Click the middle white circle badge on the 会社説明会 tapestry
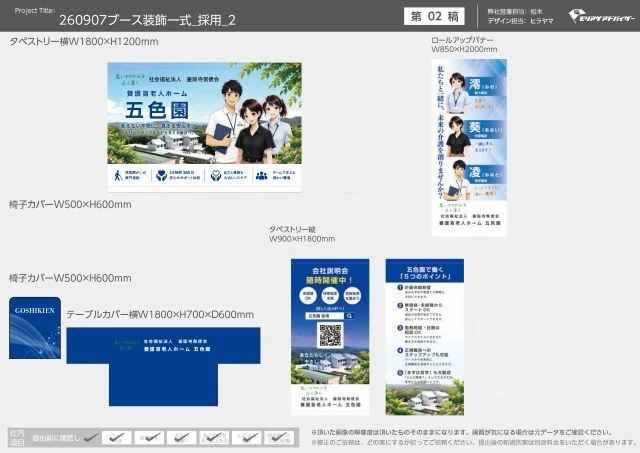The height and width of the screenshot is (453, 640). [330, 295]
